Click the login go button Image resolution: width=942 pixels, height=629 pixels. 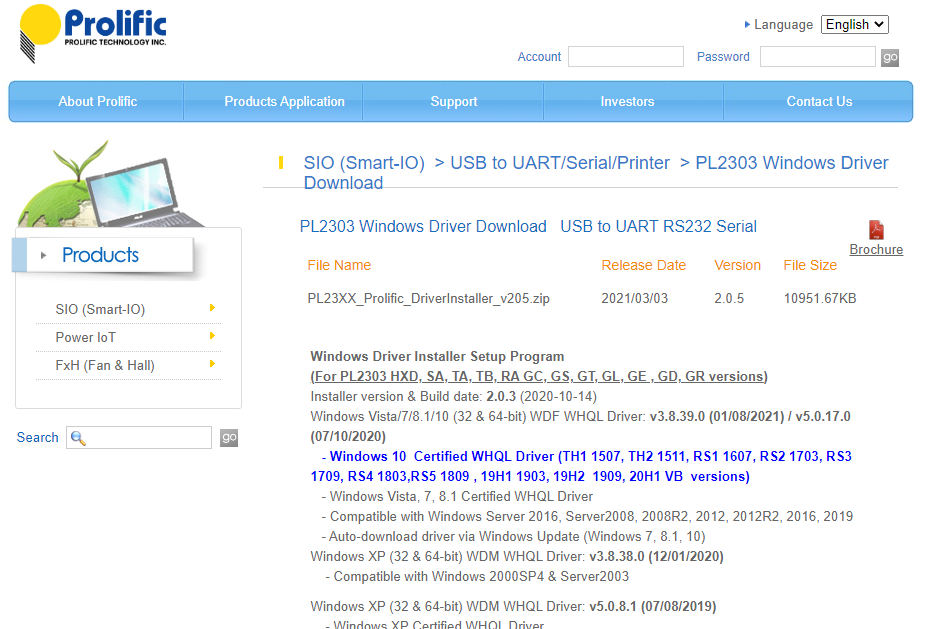point(890,58)
